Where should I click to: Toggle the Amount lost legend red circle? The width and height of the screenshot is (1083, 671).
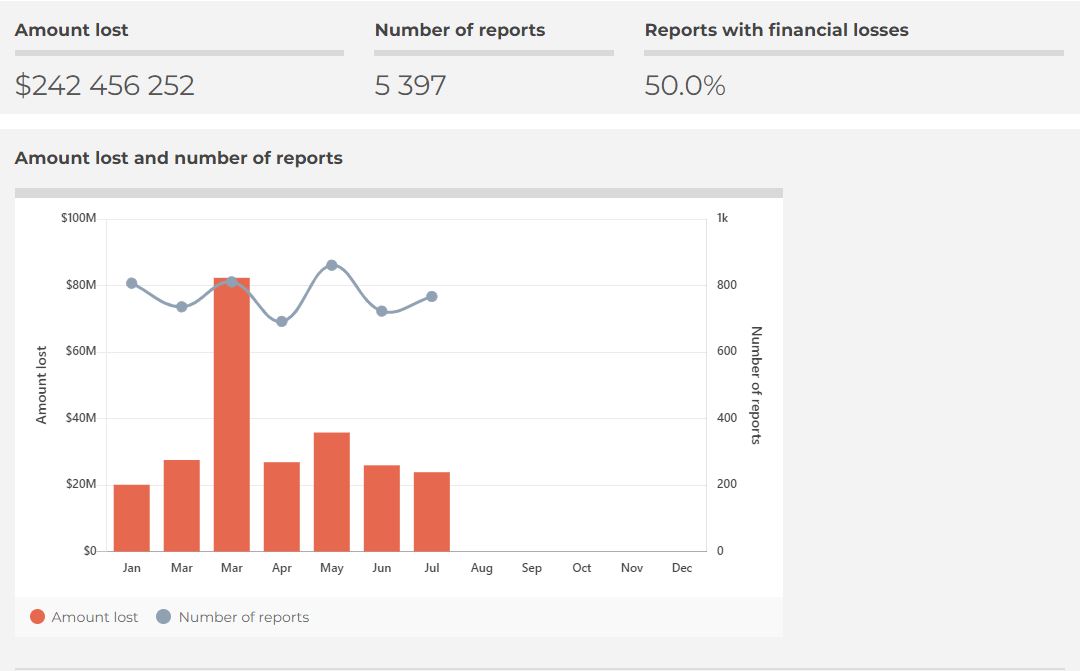(38, 617)
